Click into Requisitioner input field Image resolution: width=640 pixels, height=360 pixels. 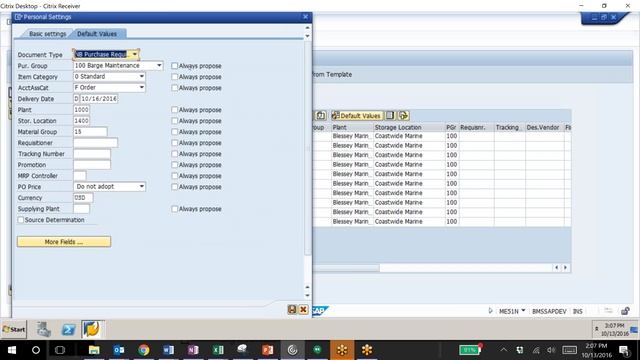point(96,143)
